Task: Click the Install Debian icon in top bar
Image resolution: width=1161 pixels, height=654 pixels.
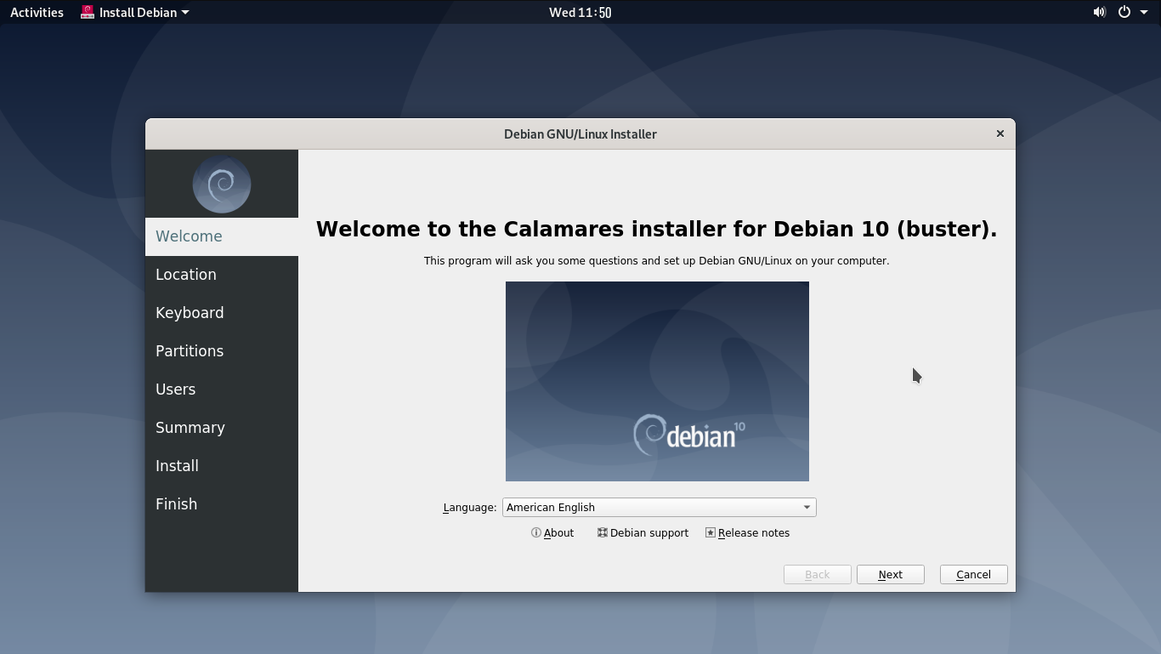Action: (x=87, y=12)
